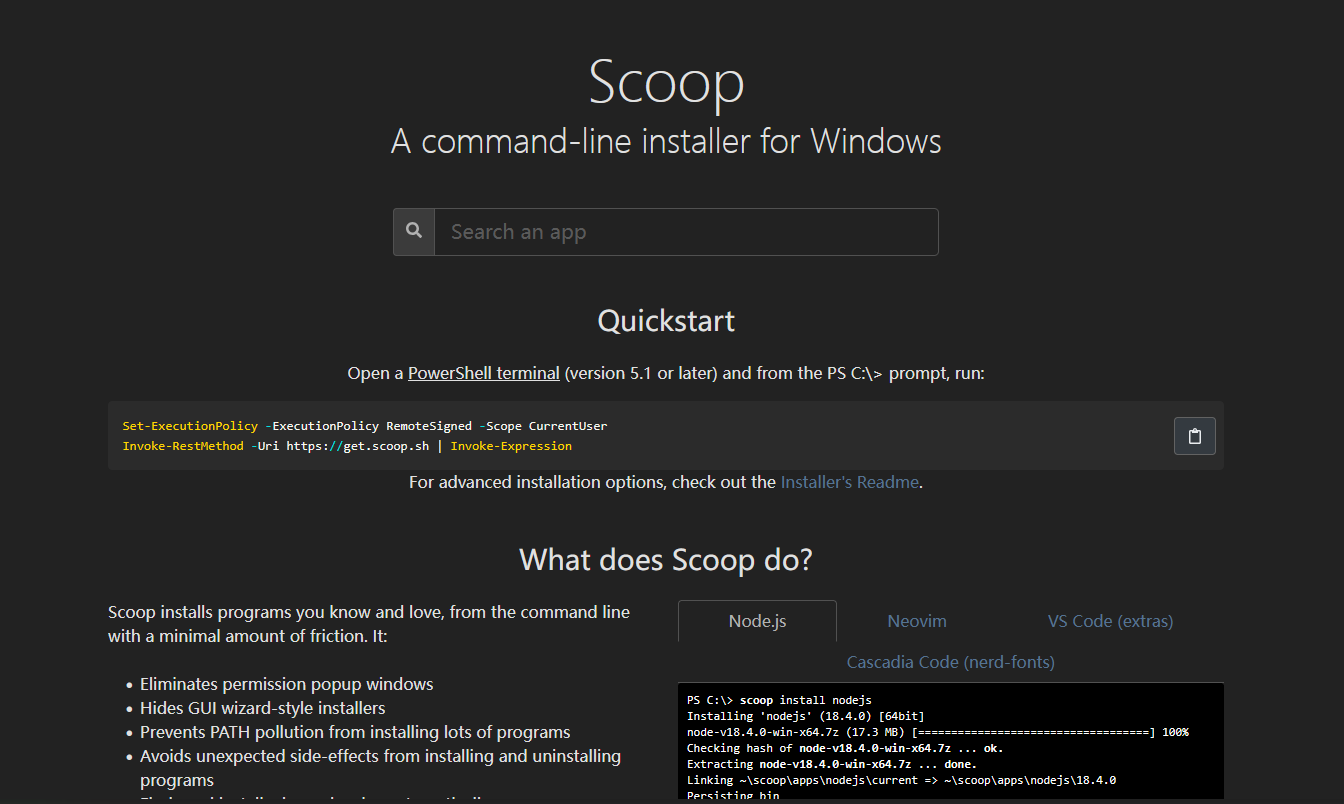Screen dimensions: 1344x804
Task: Open the PowerShell terminal link
Action: [484, 373]
